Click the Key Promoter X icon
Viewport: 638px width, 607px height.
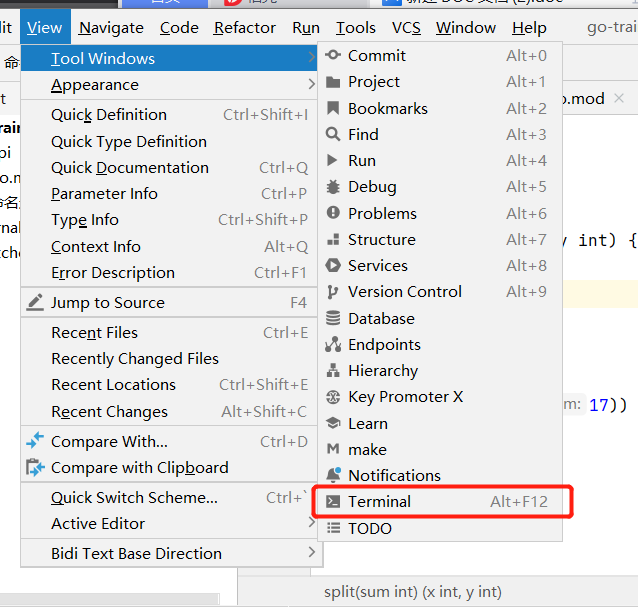333,397
